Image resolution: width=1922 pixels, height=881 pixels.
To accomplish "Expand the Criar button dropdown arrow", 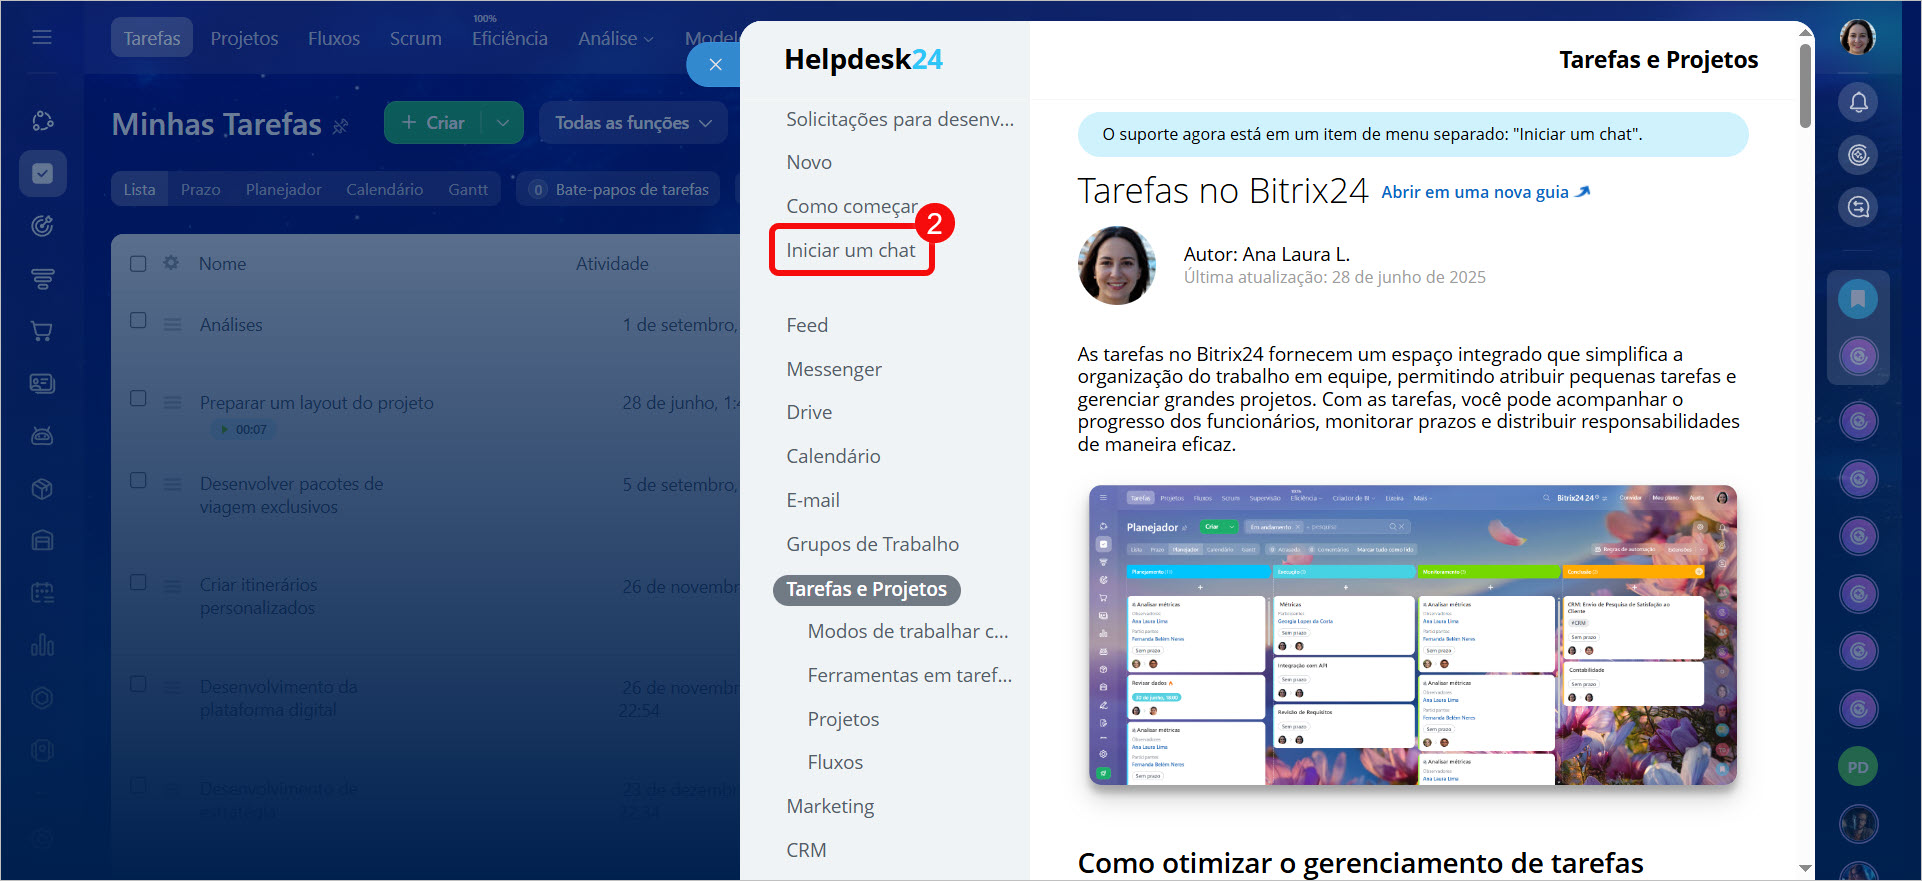I will tap(503, 123).
